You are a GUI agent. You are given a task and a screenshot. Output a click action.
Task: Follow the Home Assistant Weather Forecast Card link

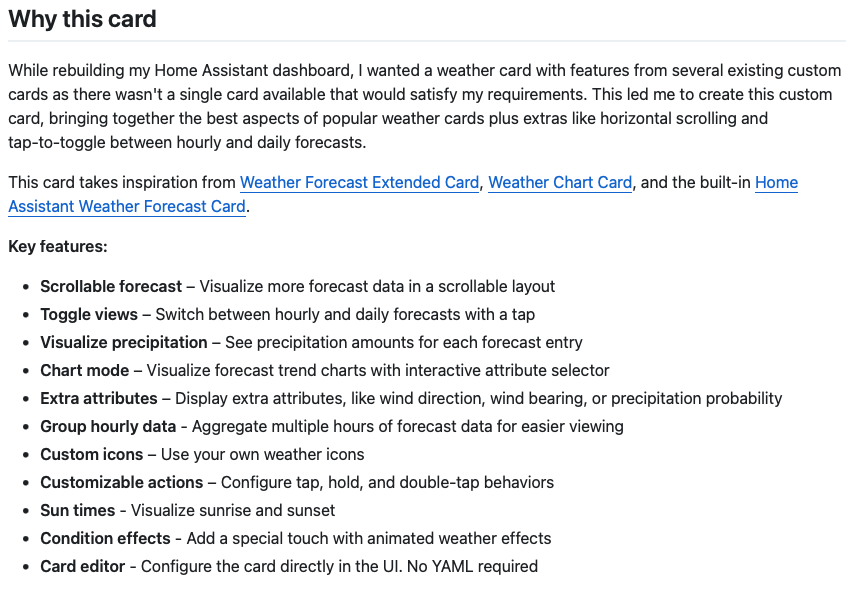(127, 207)
